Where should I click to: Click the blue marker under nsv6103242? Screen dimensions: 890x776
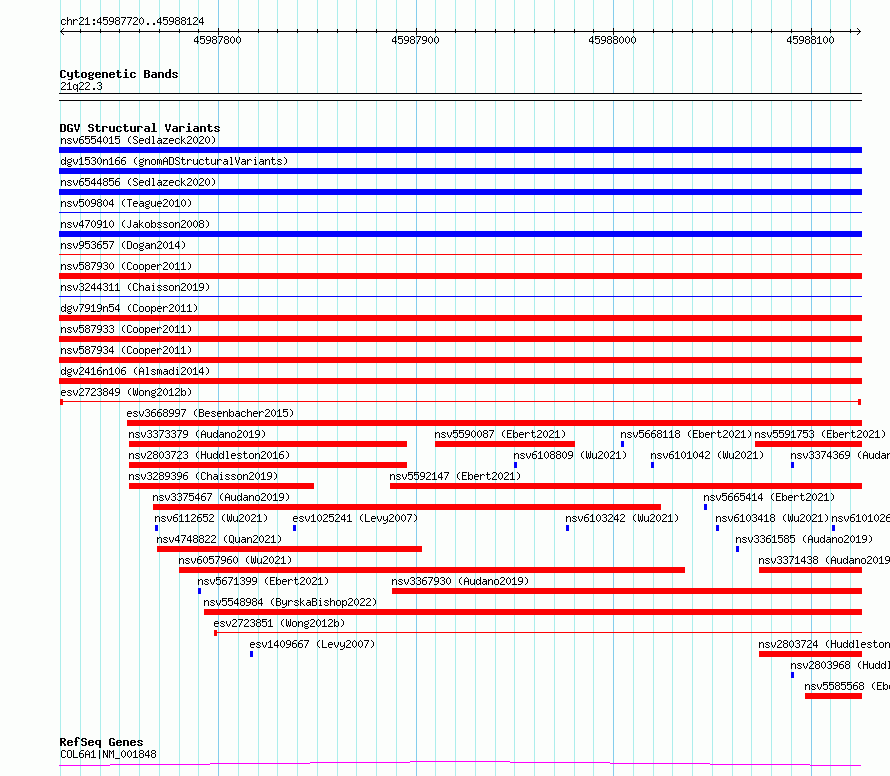567,528
